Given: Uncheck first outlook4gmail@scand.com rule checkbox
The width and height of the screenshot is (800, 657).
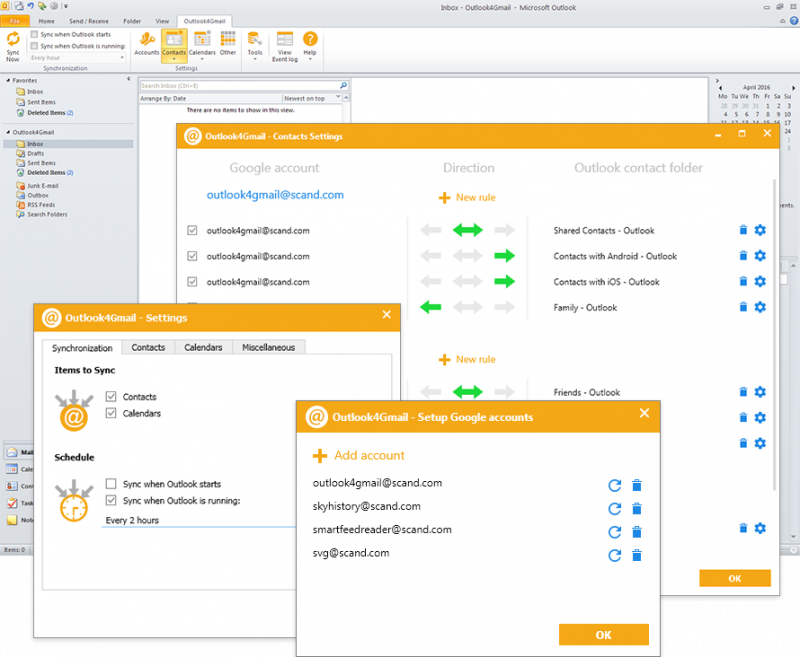Looking at the screenshot, I should point(192,230).
